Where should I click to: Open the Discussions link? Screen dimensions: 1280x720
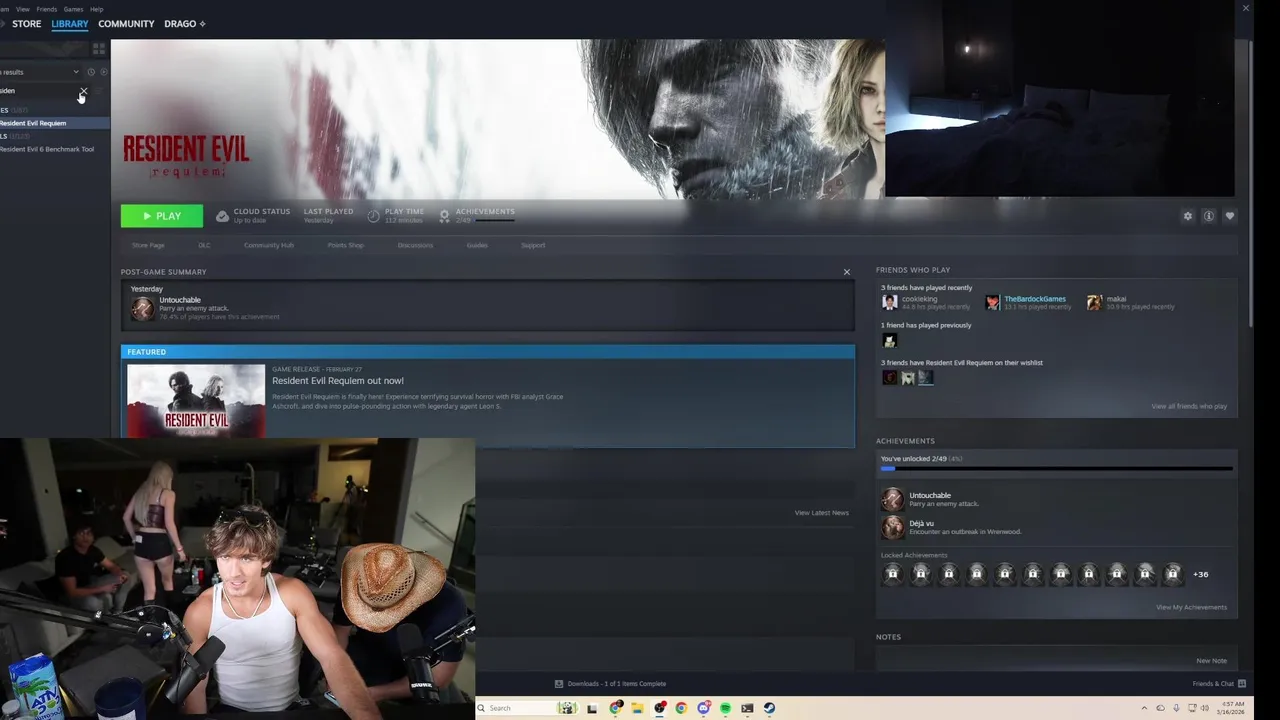point(415,245)
